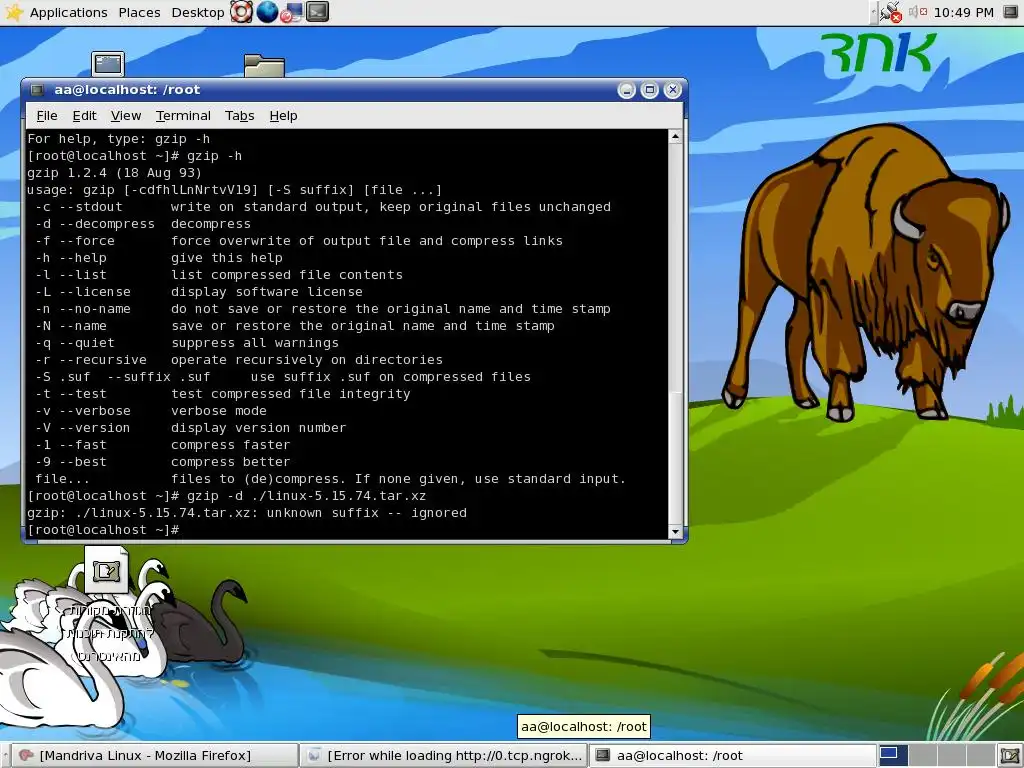Launch the mail client panel icon
Image resolution: width=1024 pixels, height=768 pixels.
pos(292,12)
